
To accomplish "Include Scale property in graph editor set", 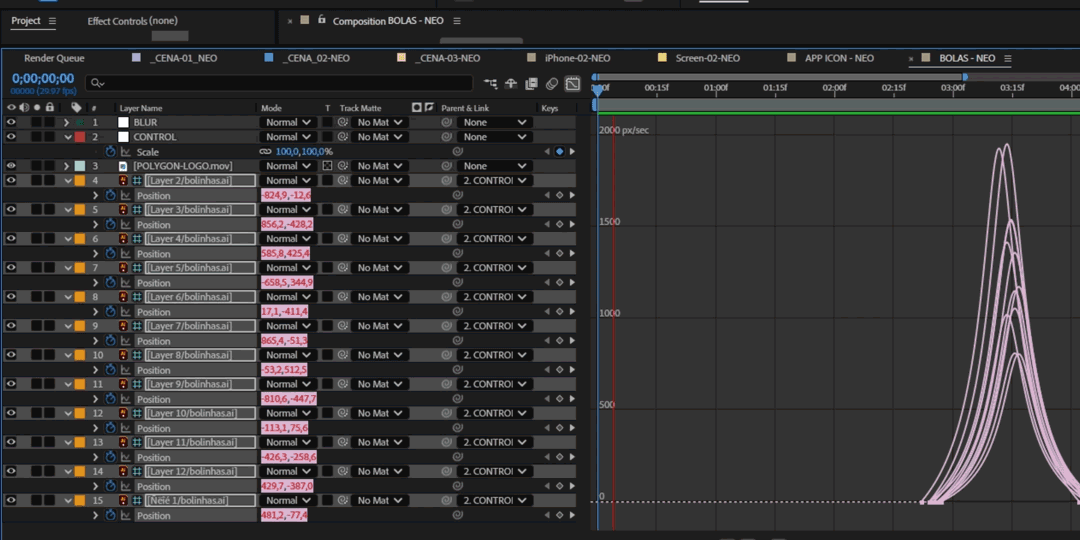I will 125,152.
